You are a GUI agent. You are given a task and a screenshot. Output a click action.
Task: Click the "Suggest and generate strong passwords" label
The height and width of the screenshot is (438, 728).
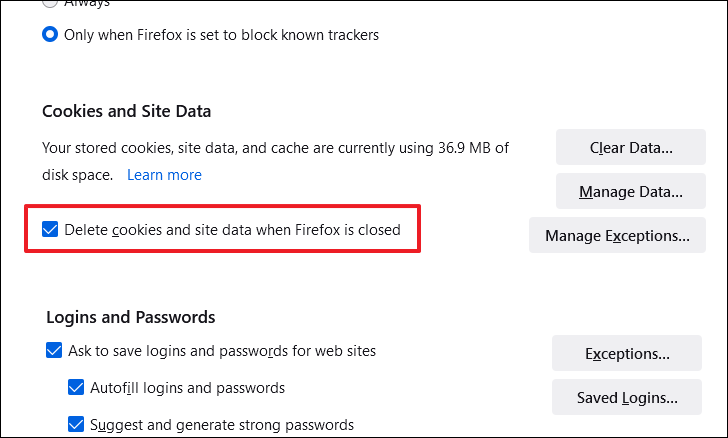tap(221, 424)
